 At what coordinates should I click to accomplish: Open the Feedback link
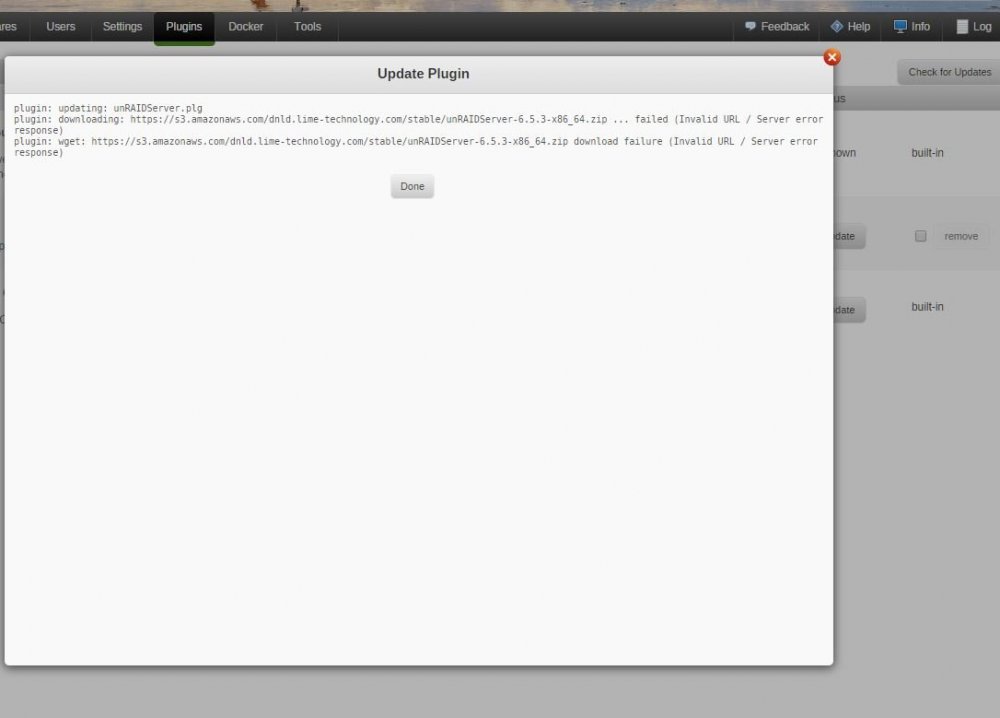(x=784, y=27)
